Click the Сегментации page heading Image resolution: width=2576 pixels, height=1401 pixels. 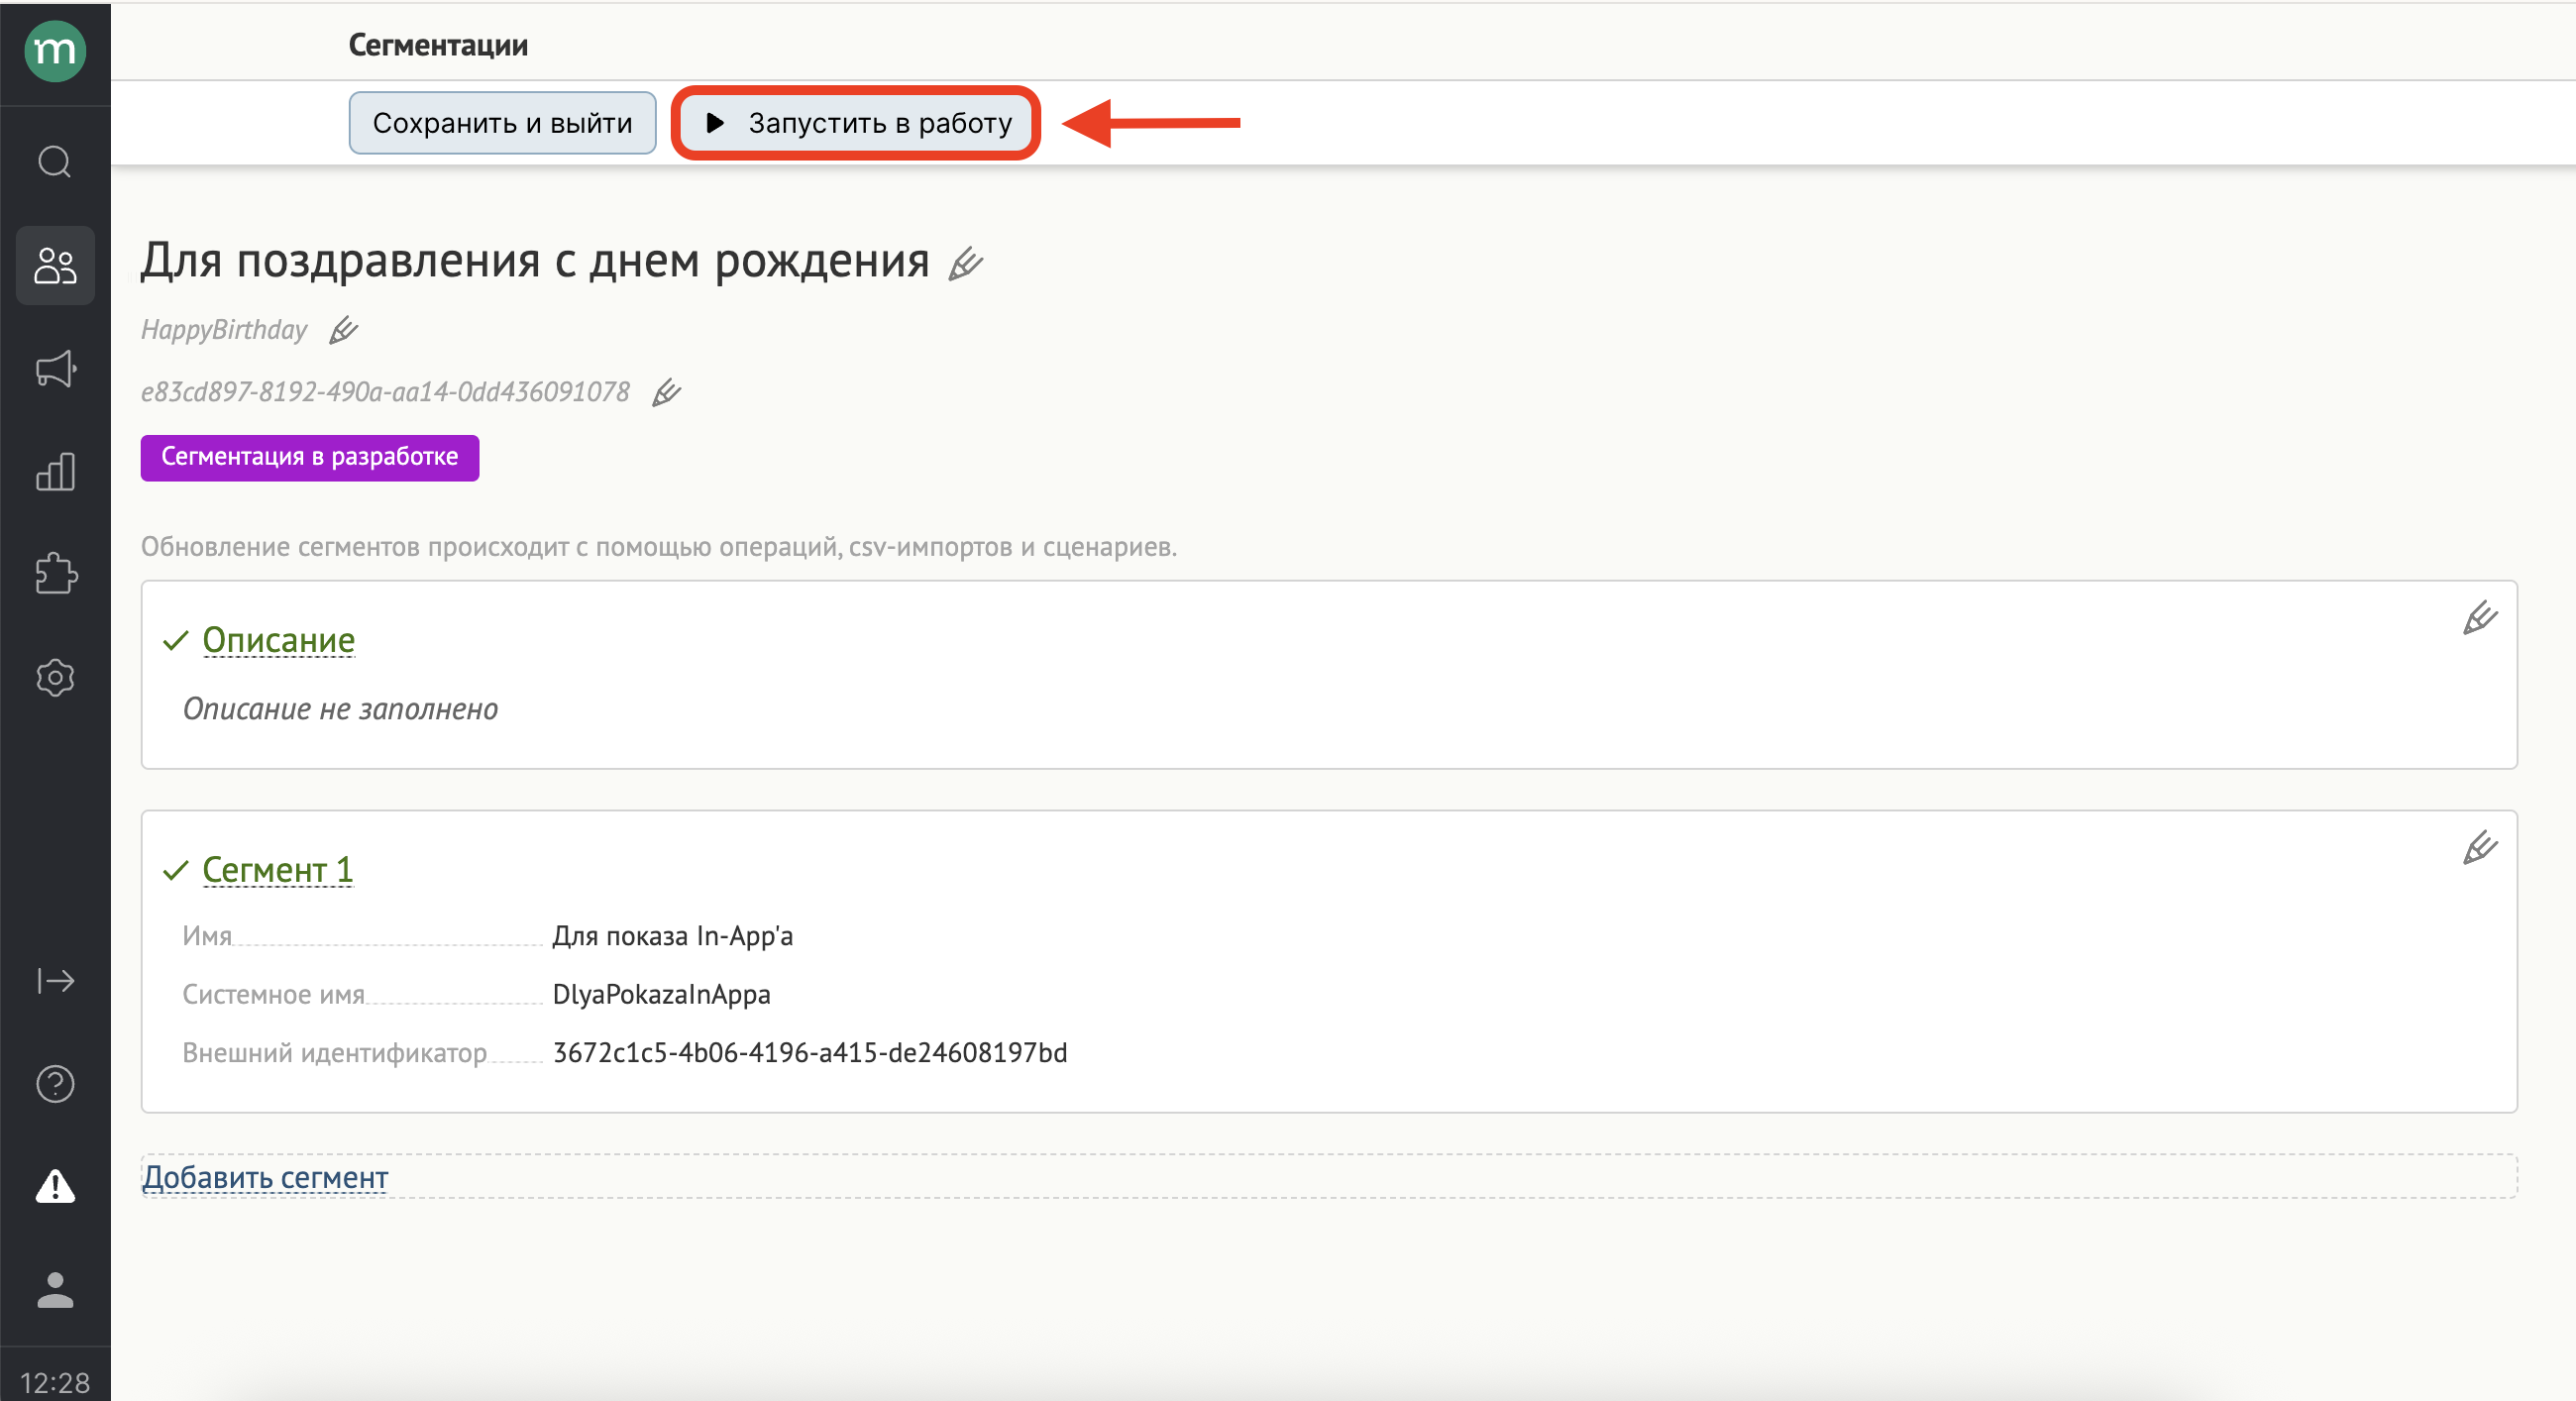click(438, 45)
